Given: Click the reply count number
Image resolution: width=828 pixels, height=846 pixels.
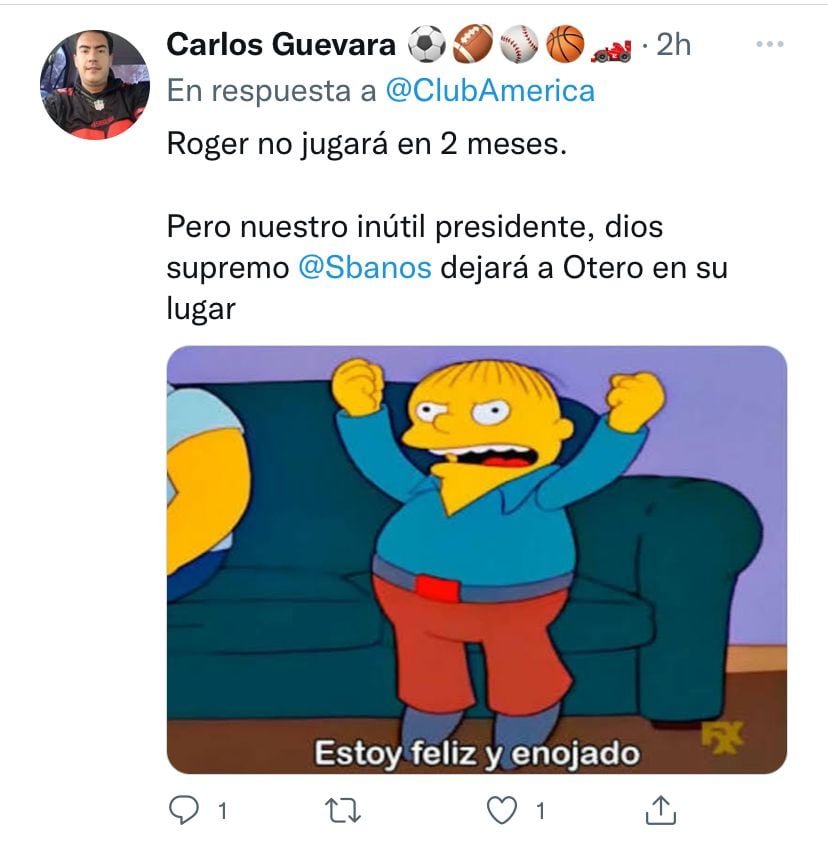Looking at the screenshot, I should coord(222,811).
